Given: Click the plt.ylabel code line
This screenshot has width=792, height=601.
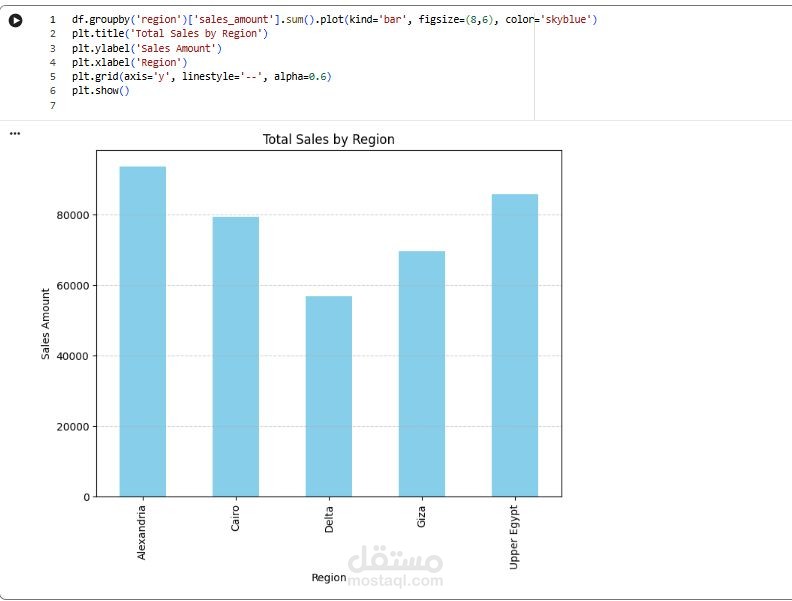Looking at the screenshot, I should tap(146, 48).
